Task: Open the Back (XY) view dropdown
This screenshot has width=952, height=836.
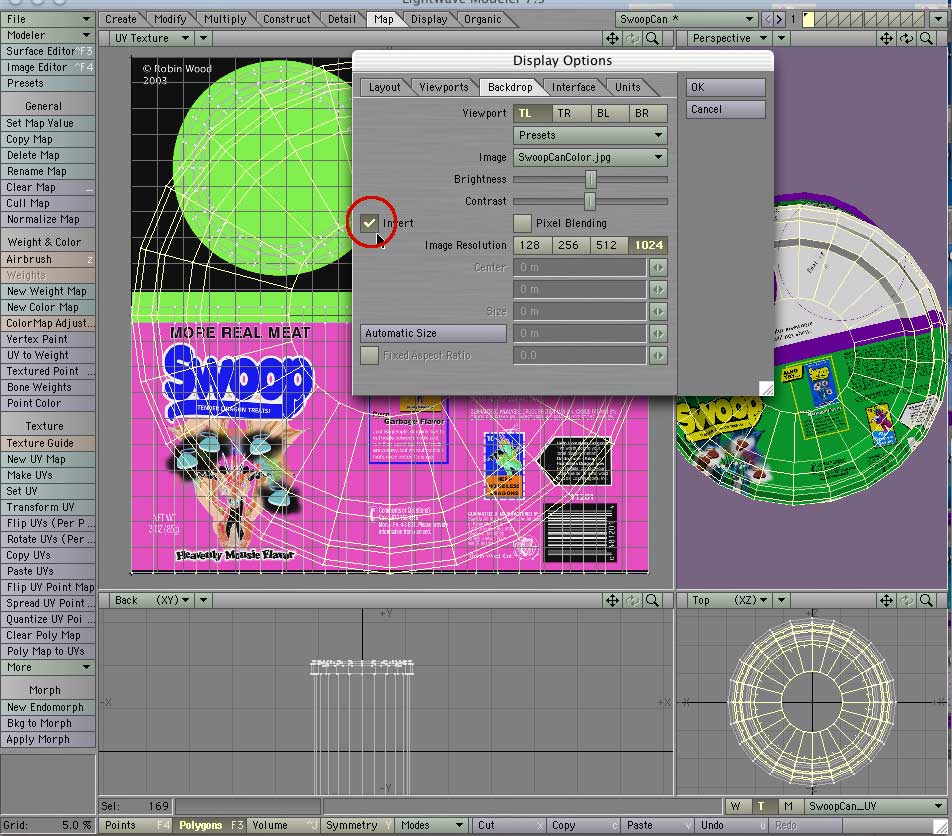Action: [x=151, y=600]
